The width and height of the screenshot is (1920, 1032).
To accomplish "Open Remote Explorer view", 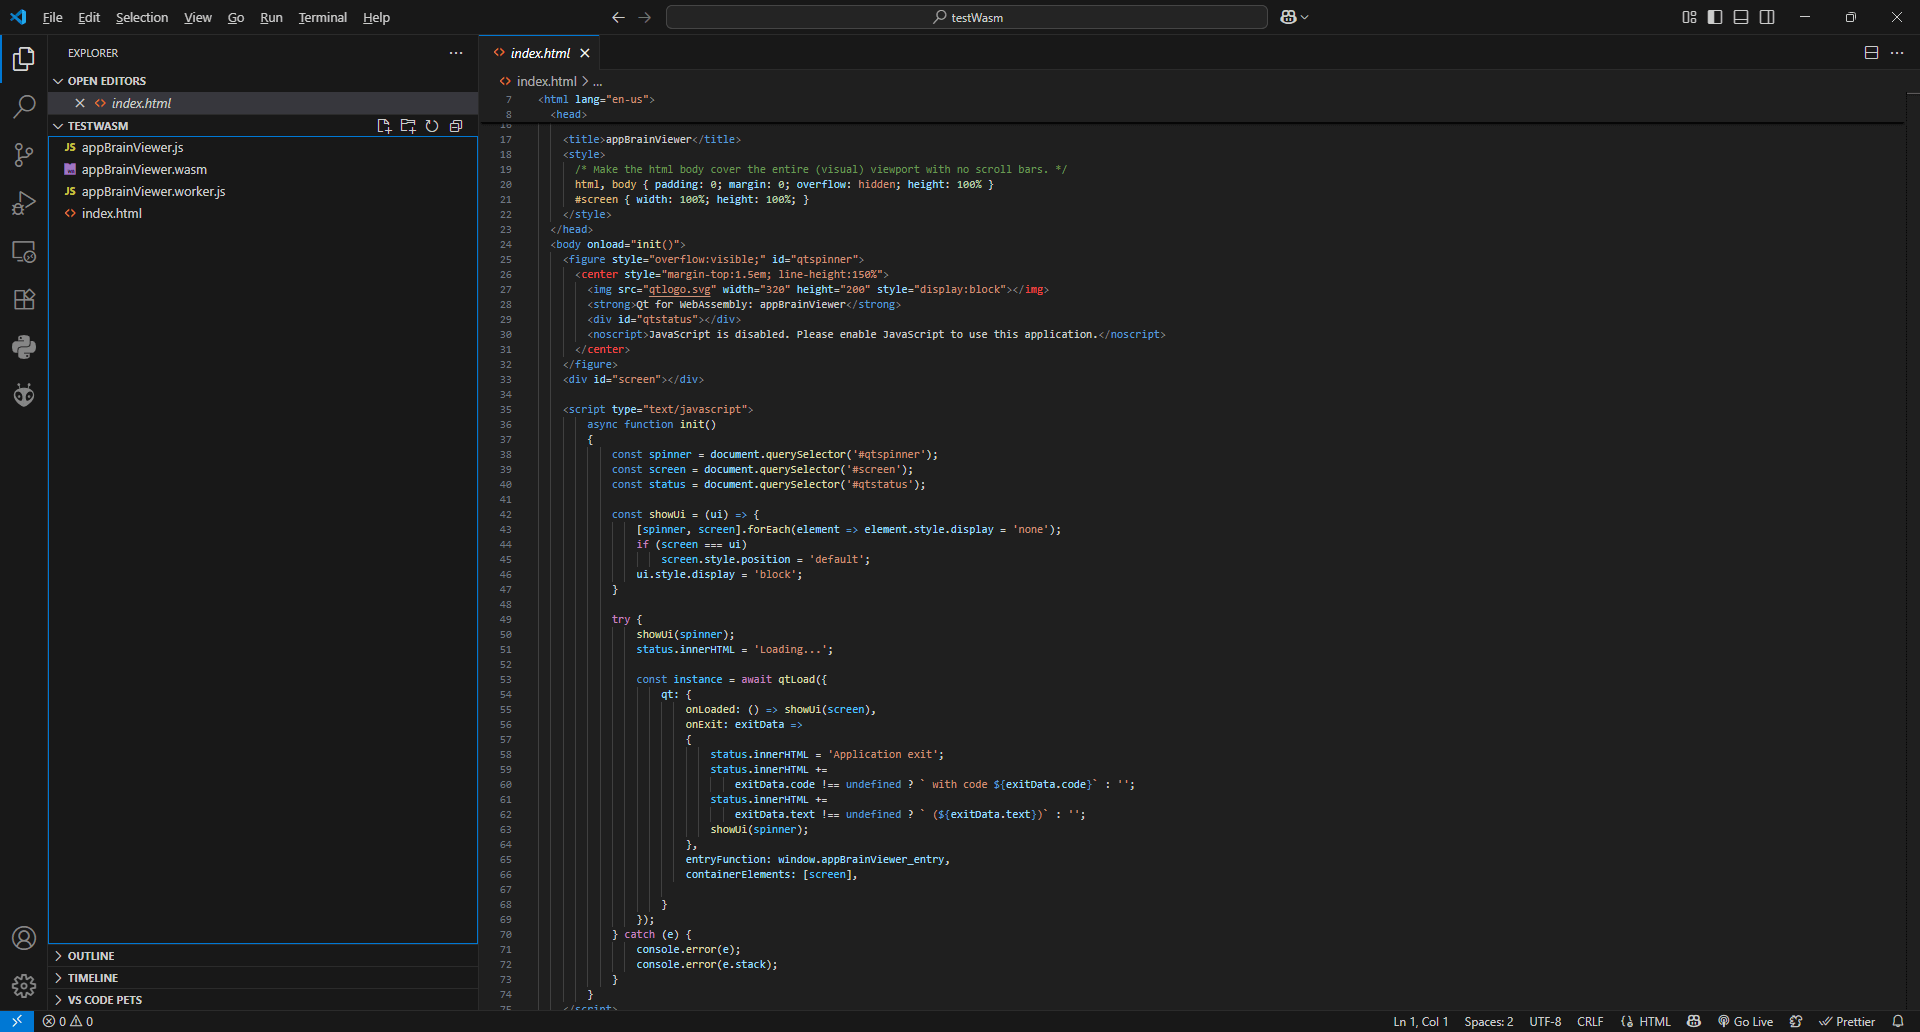I will (24, 251).
